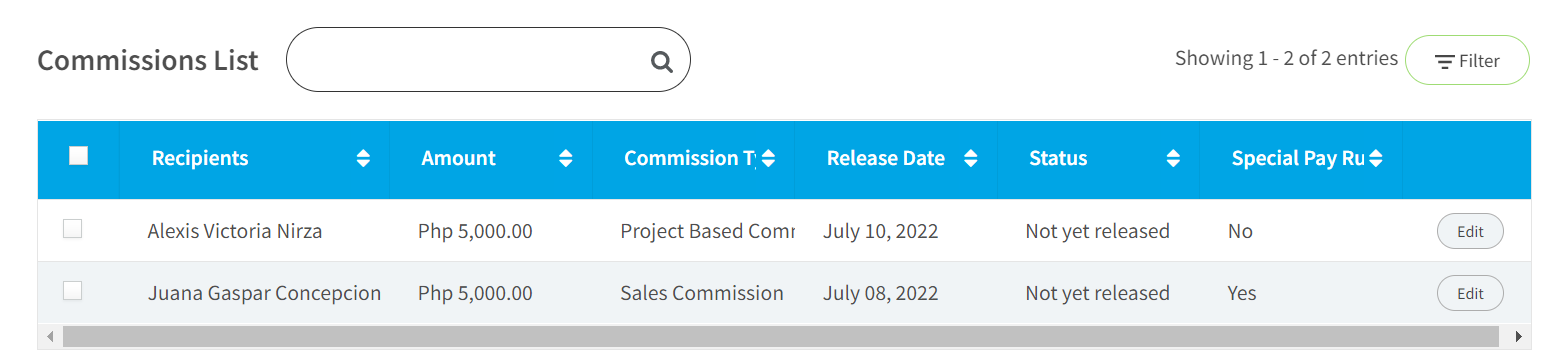Image resolution: width=1556 pixels, height=364 pixels.
Task: Sort by Recipients column arrows
Action: pyautogui.click(x=363, y=158)
